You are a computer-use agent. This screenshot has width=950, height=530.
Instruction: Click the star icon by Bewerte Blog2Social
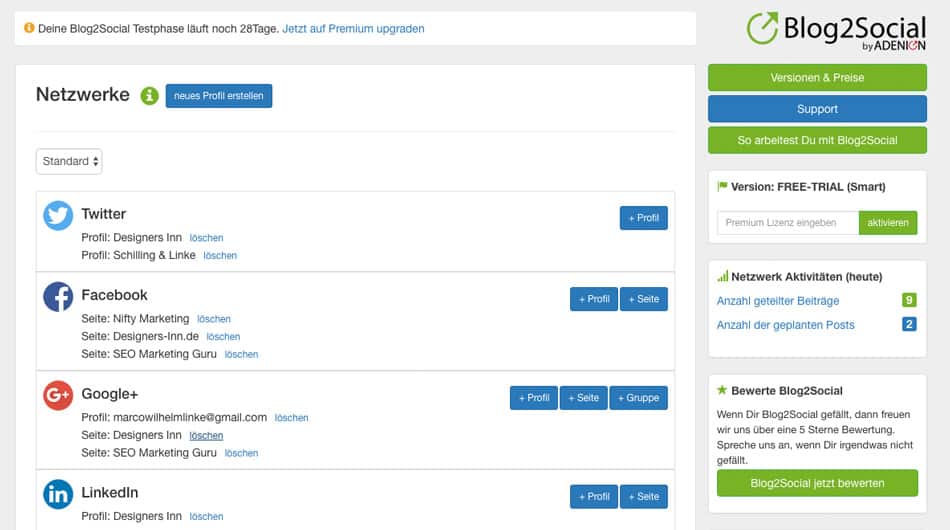click(x=722, y=390)
